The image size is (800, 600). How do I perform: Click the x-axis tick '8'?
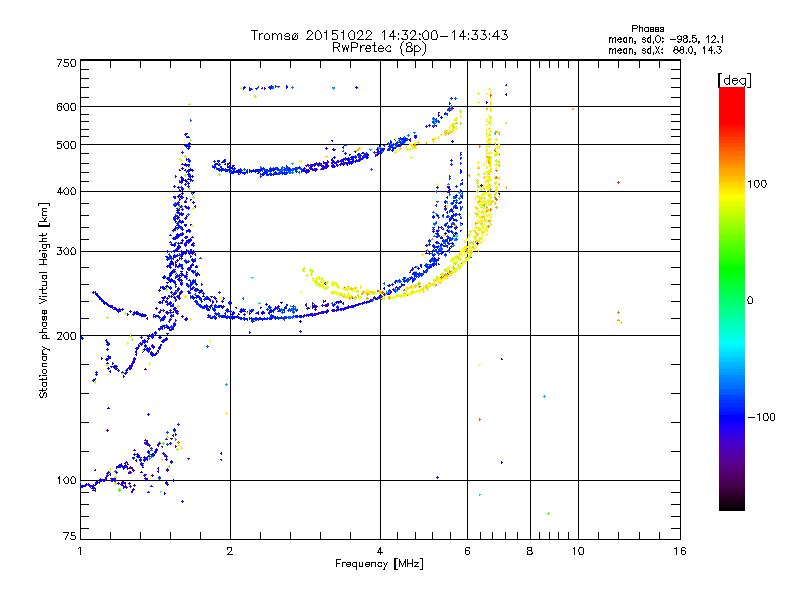(530, 551)
